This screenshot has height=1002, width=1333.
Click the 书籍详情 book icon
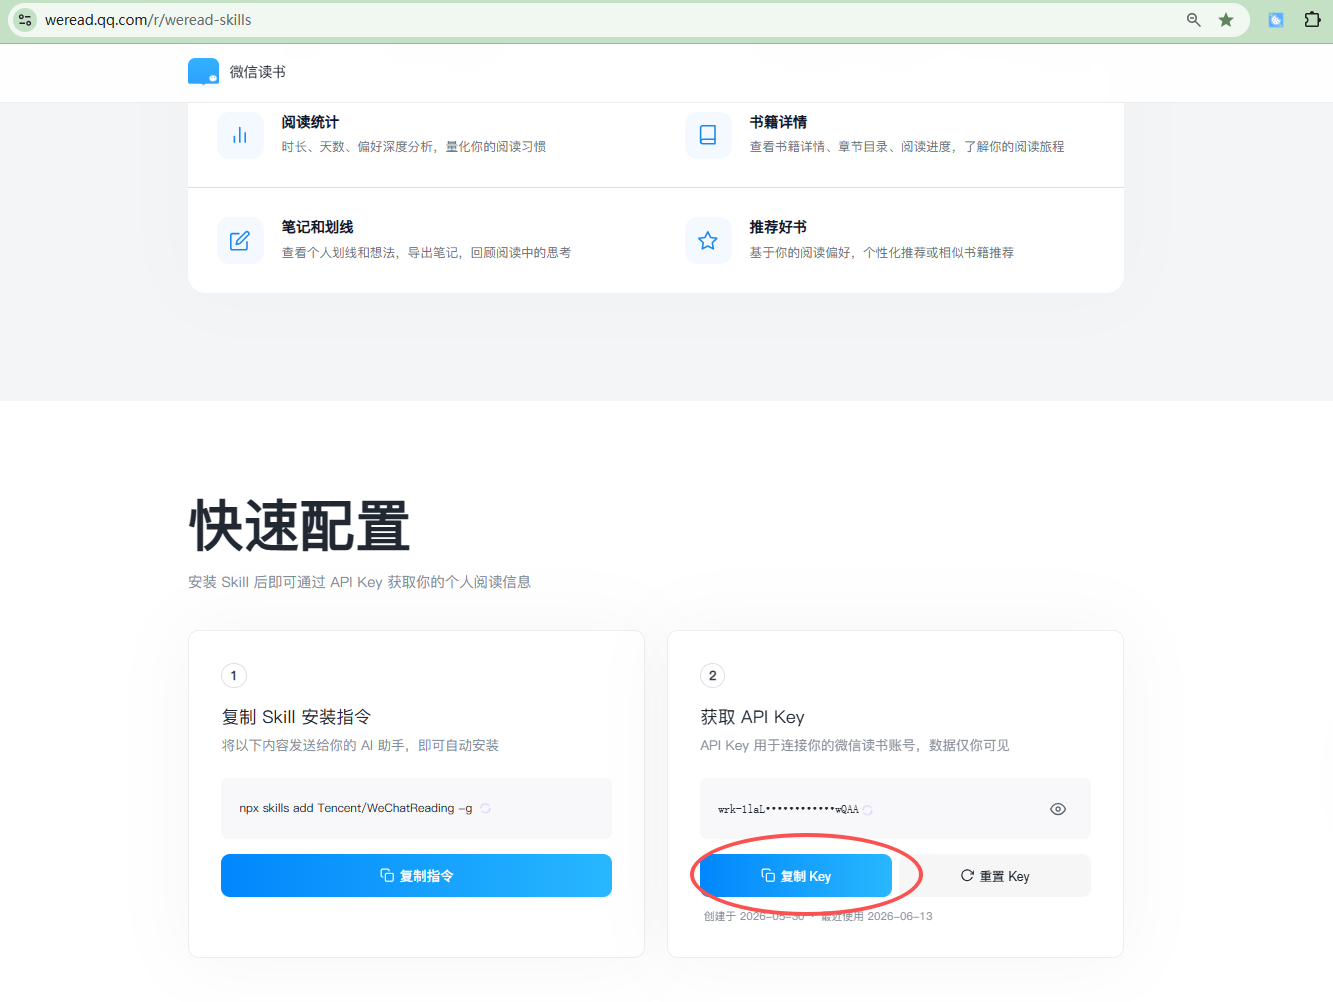click(x=708, y=135)
